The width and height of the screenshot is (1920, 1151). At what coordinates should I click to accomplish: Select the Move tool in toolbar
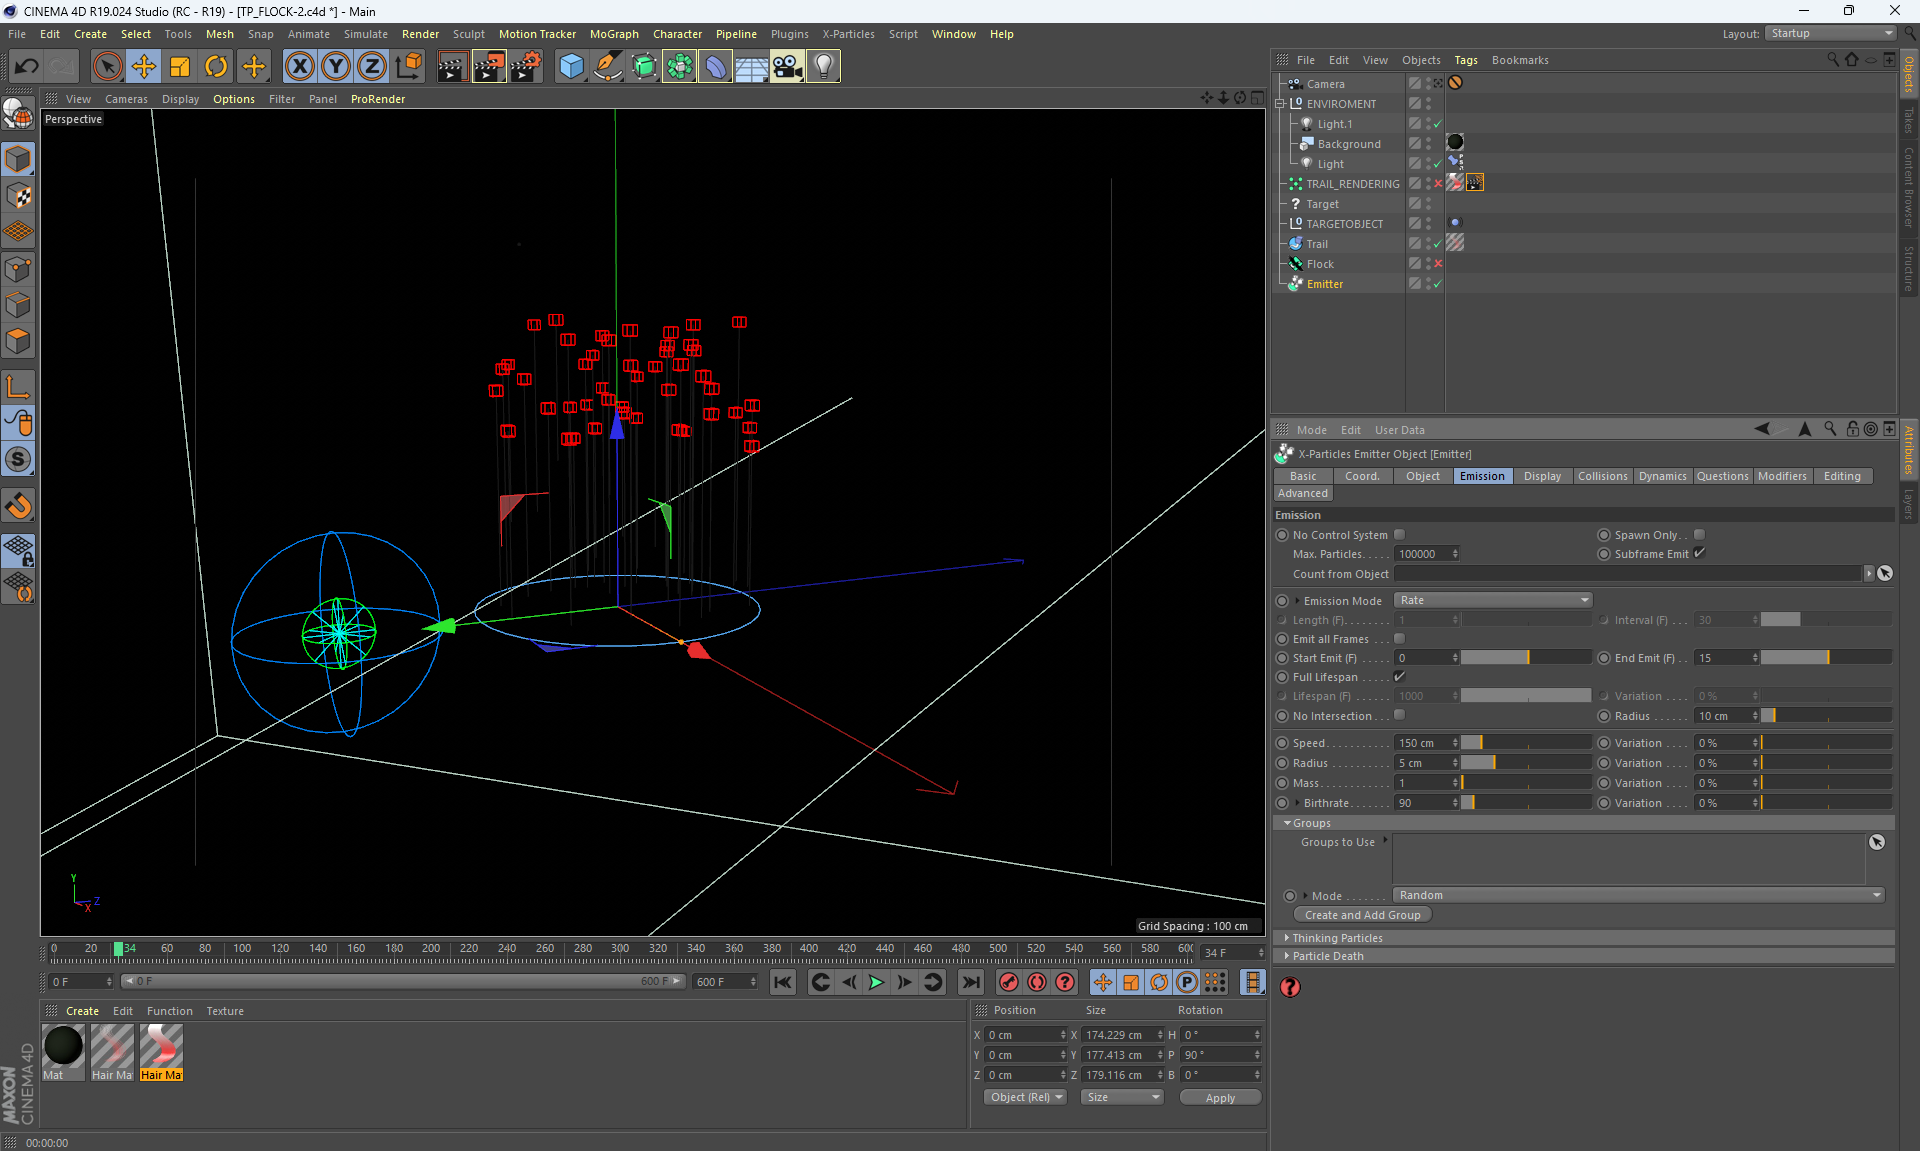[x=144, y=67]
